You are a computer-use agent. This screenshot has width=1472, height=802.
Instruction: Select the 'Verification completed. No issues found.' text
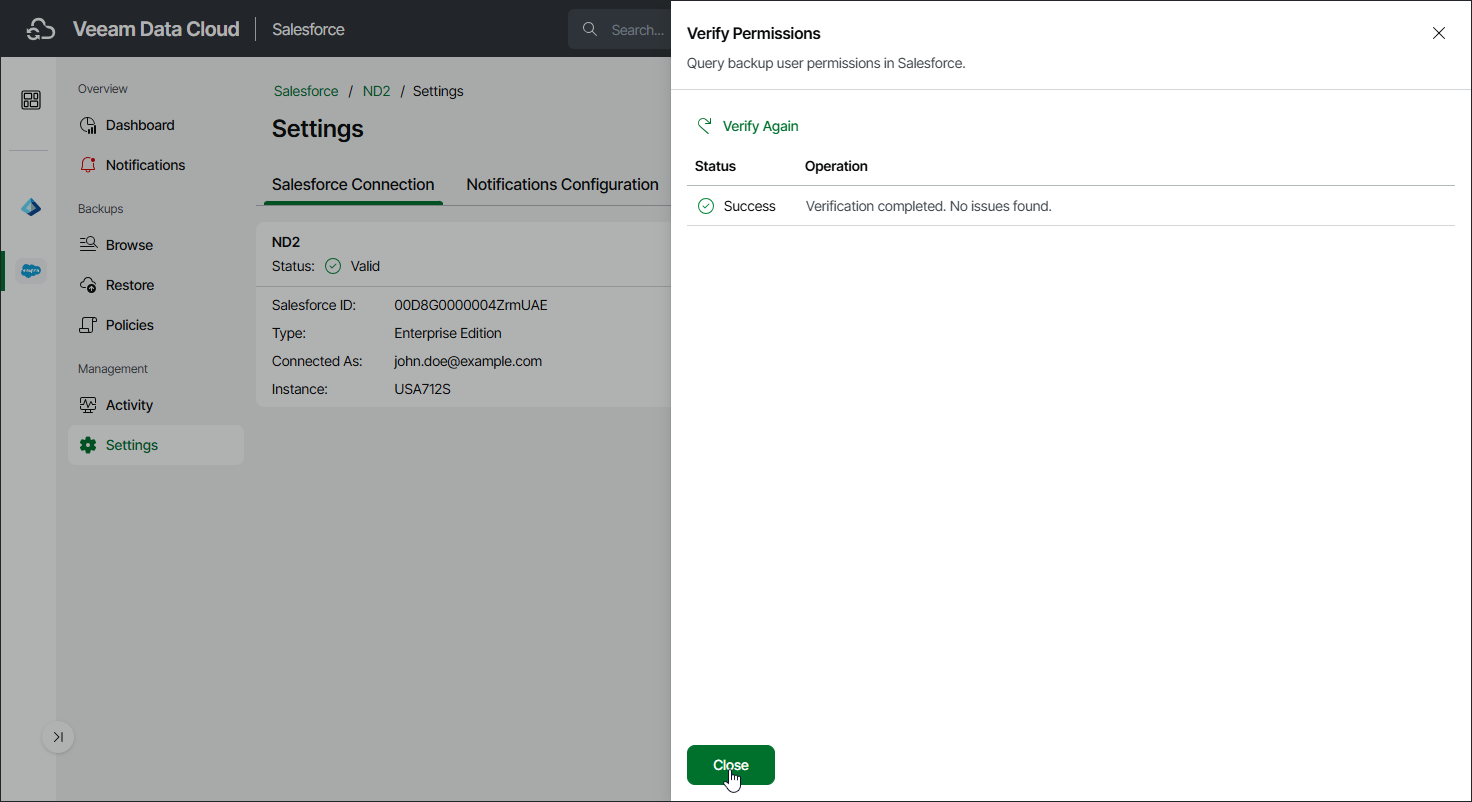[x=928, y=206]
